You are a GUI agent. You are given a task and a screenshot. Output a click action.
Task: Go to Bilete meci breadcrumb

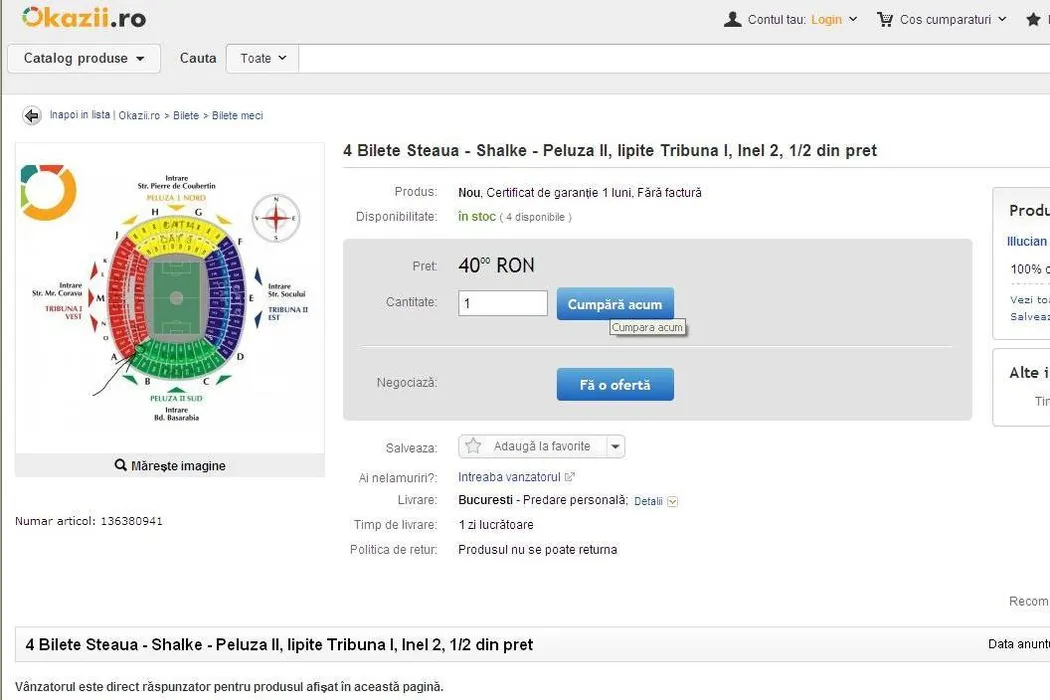point(237,116)
